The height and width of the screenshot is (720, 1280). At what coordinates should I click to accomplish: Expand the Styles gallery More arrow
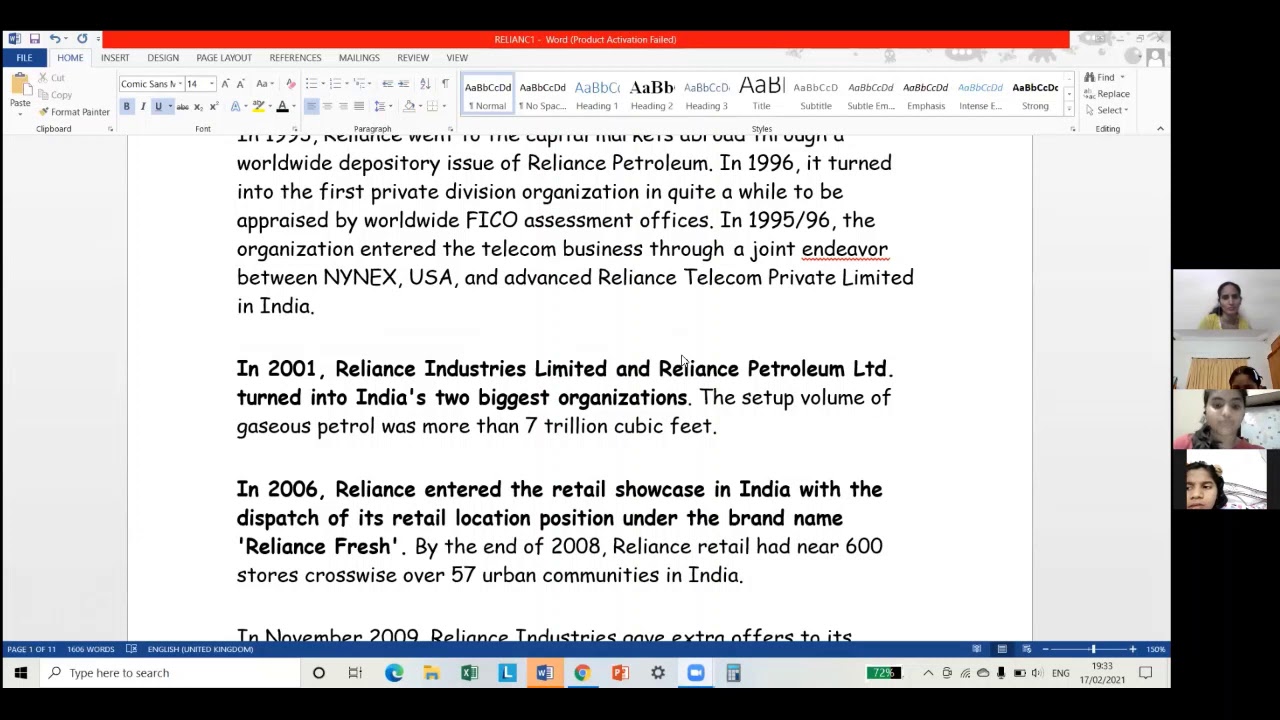(1069, 109)
